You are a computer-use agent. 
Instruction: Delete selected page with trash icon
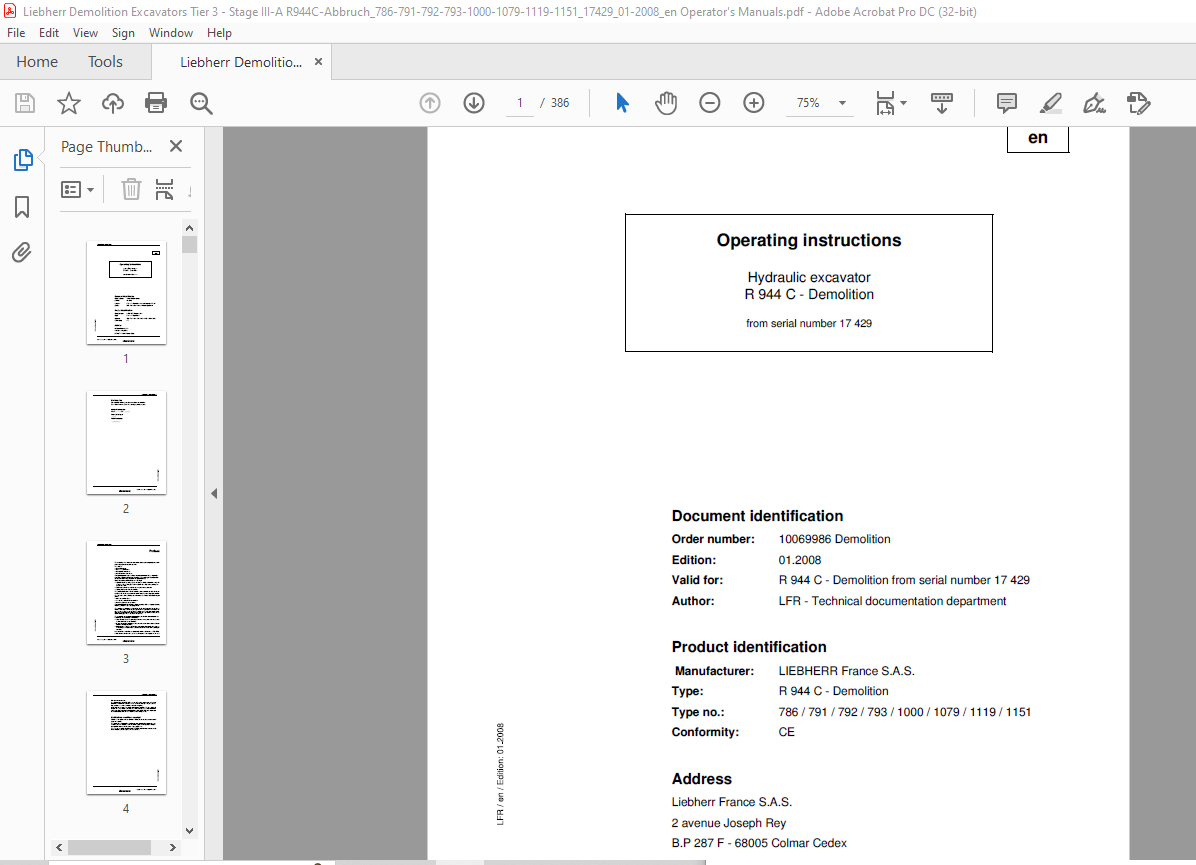point(131,188)
